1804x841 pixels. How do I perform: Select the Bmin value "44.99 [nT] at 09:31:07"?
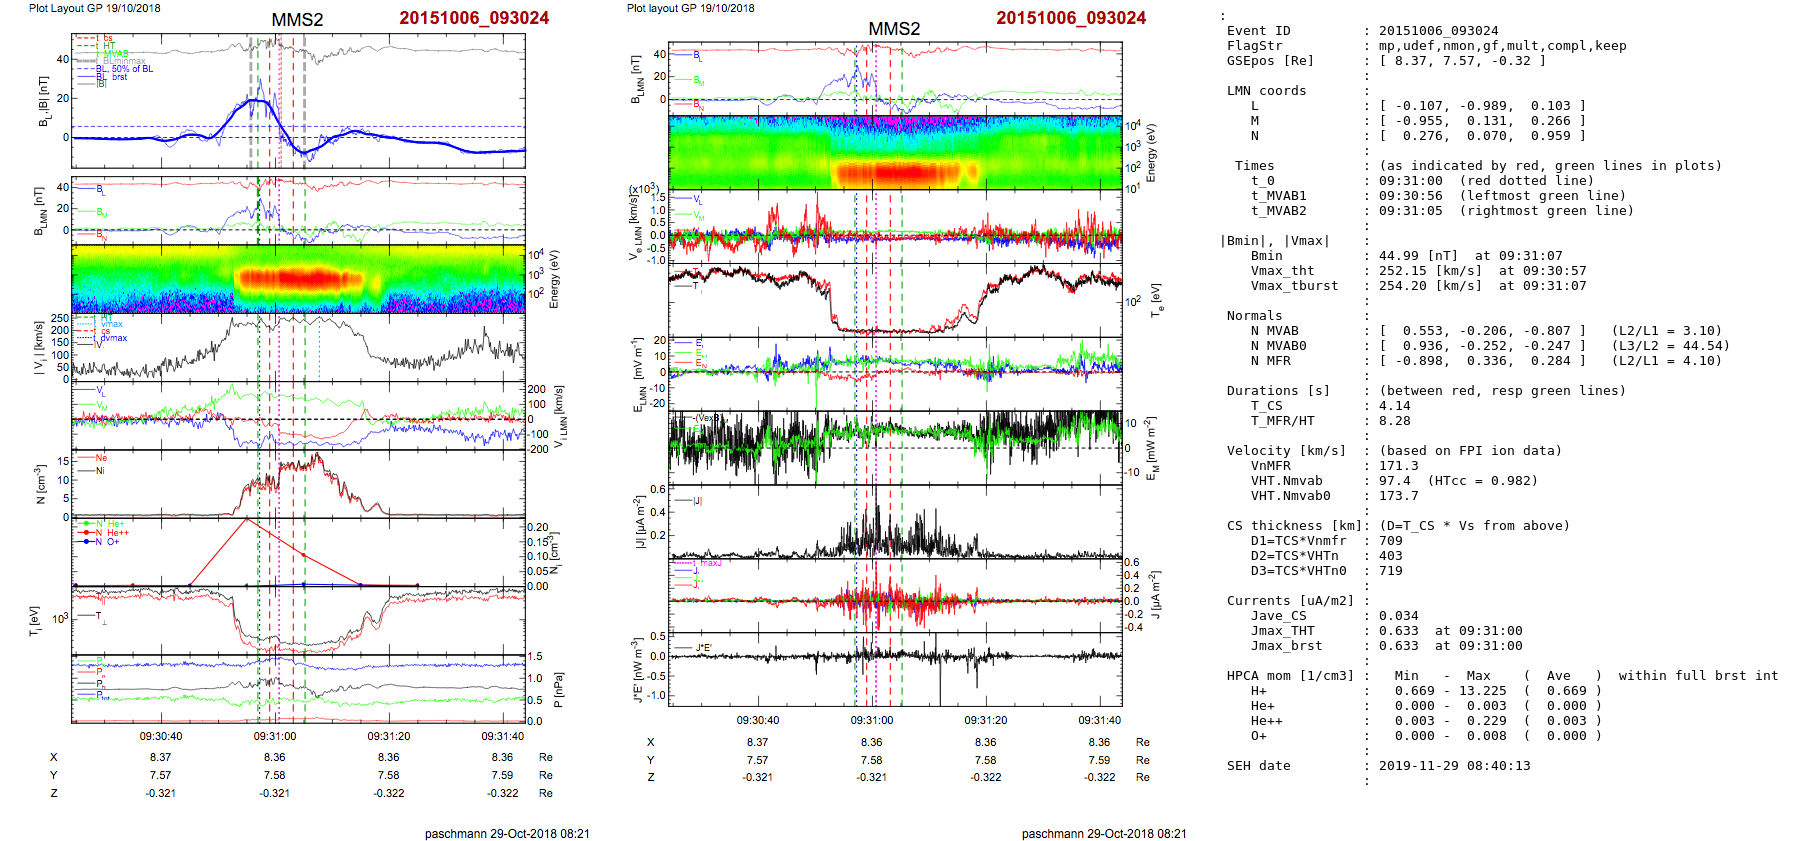1470,256
